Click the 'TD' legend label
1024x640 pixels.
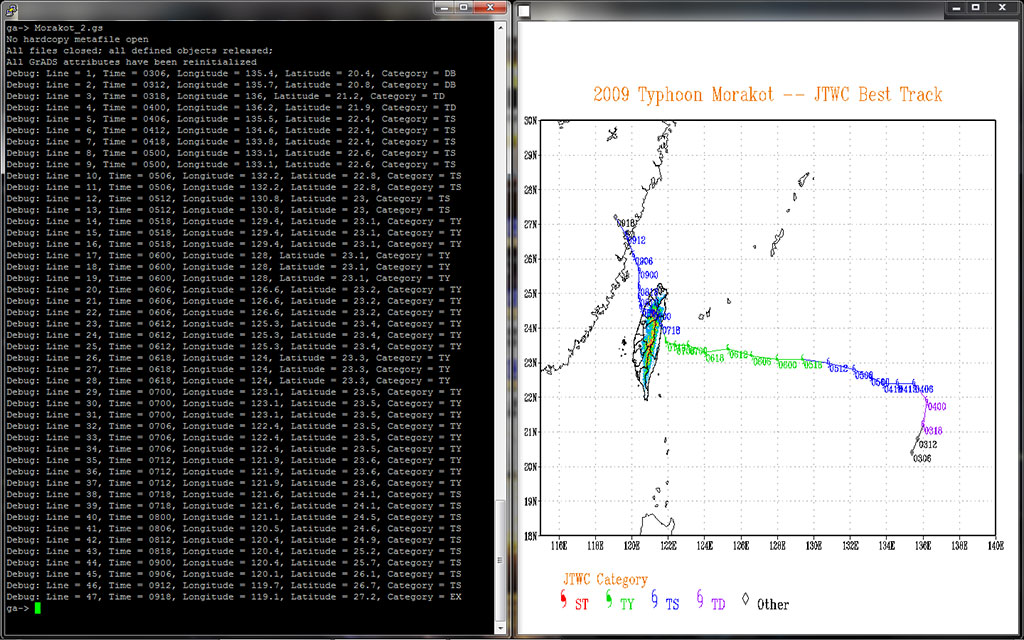coord(718,605)
